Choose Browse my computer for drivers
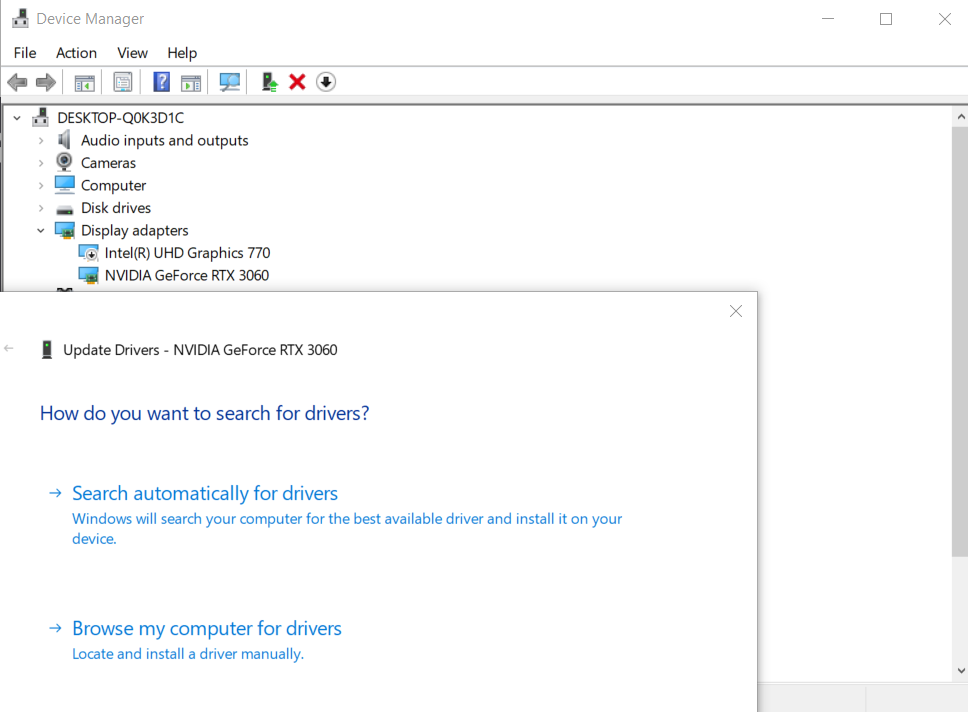 pyautogui.click(x=207, y=628)
